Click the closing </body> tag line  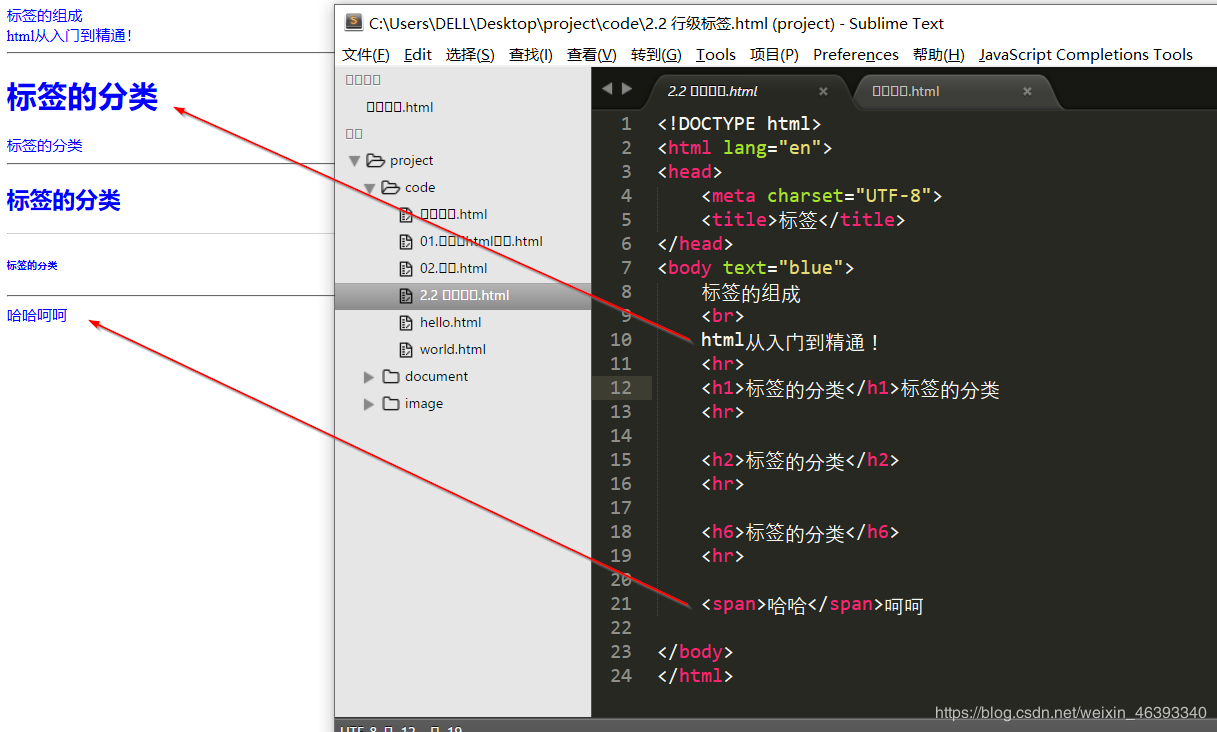tap(695, 652)
